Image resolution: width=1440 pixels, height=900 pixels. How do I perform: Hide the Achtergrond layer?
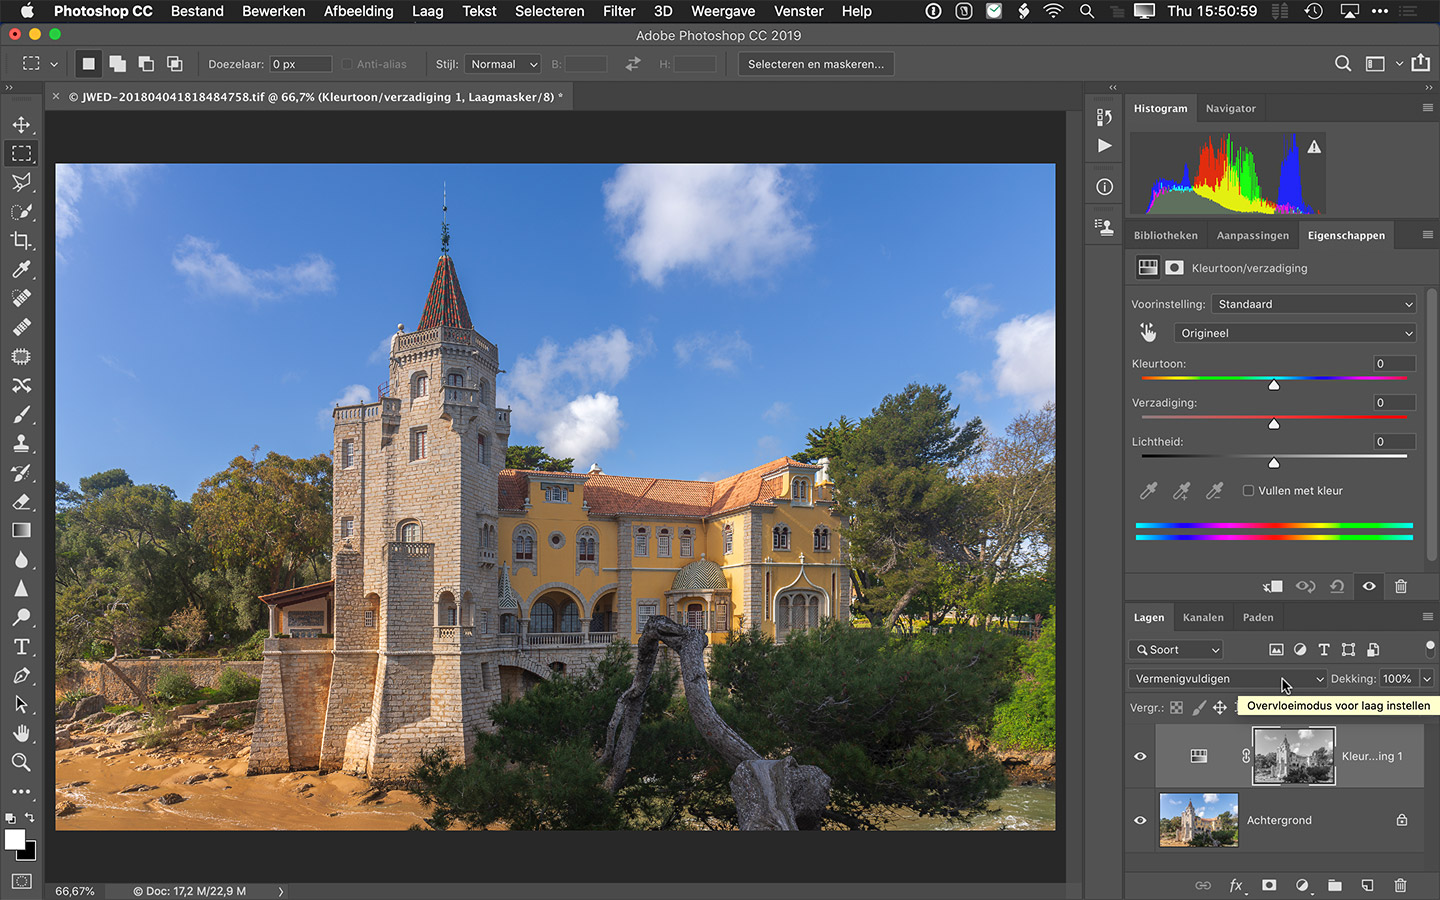coord(1140,820)
